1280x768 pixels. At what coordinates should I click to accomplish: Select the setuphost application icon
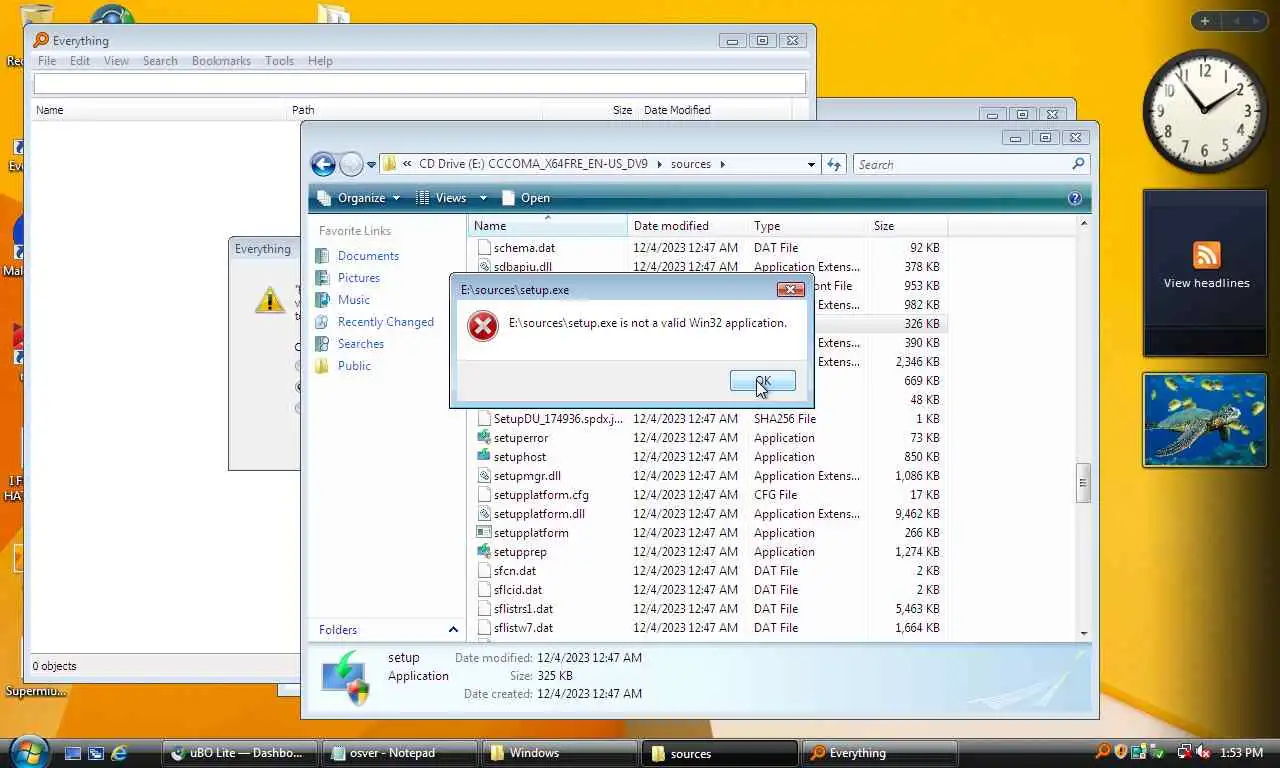pos(484,457)
